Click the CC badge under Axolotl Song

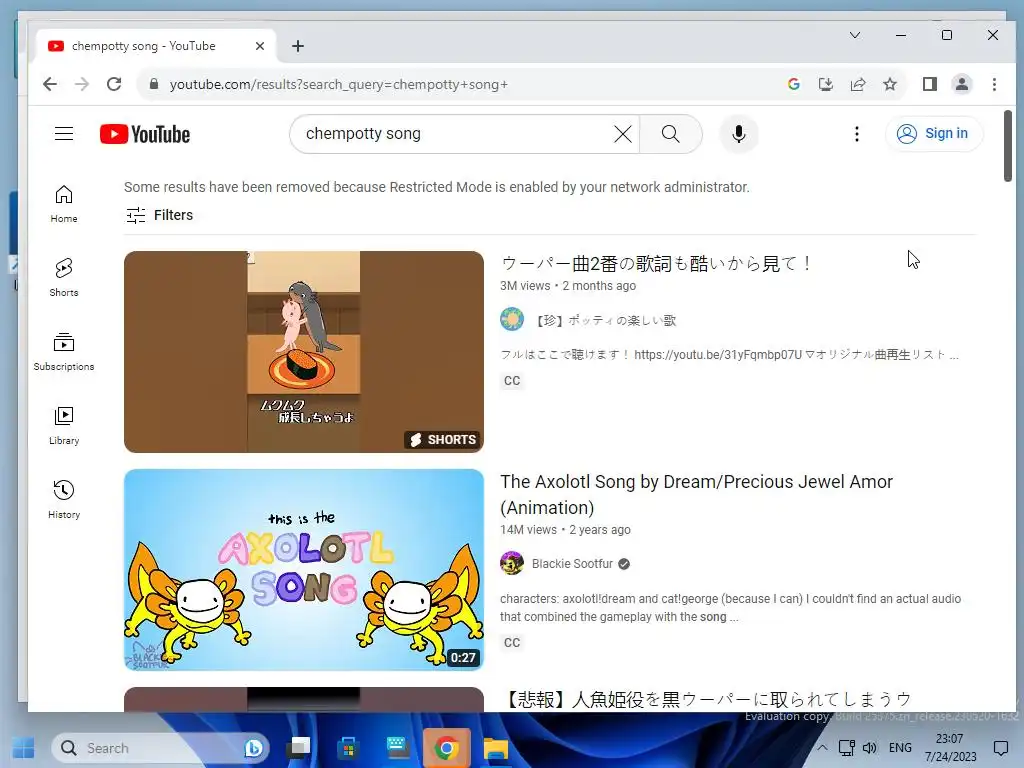coord(512,643)
